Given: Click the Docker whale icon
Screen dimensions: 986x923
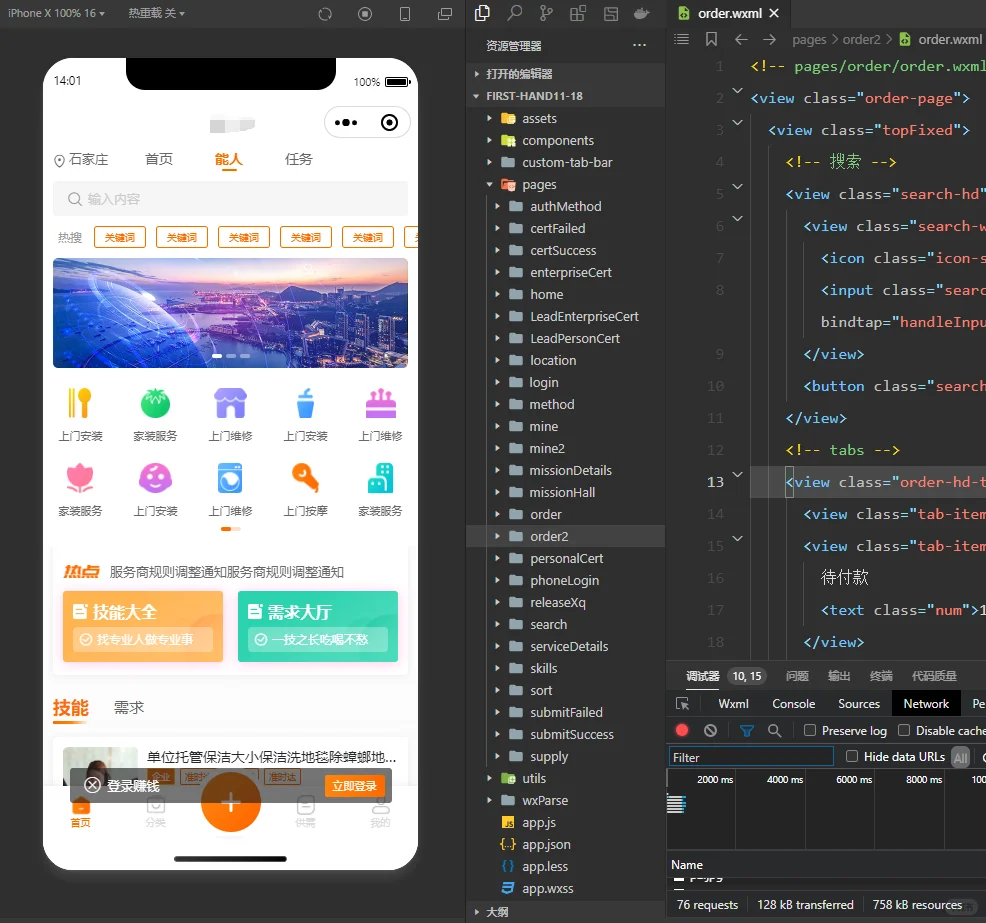Looking at the screenshot, I should [641, 13].
